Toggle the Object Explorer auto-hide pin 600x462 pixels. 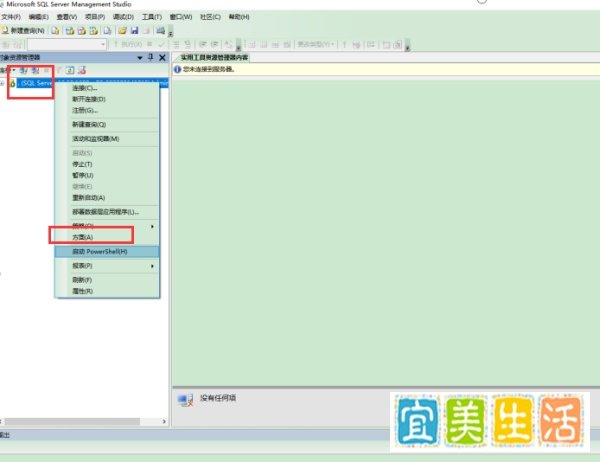click(151, 57)
